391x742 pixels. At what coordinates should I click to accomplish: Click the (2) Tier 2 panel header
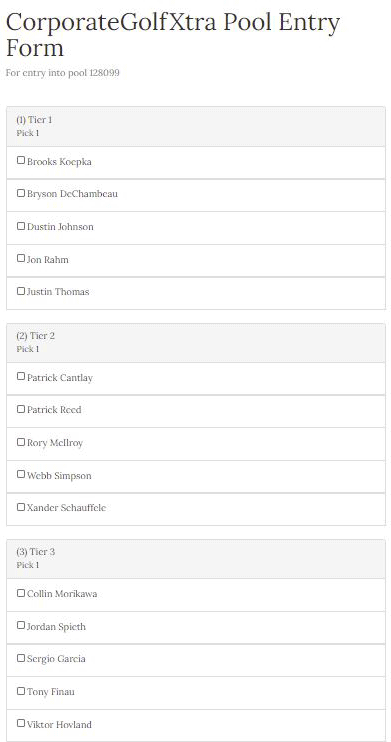coord(196,343)
